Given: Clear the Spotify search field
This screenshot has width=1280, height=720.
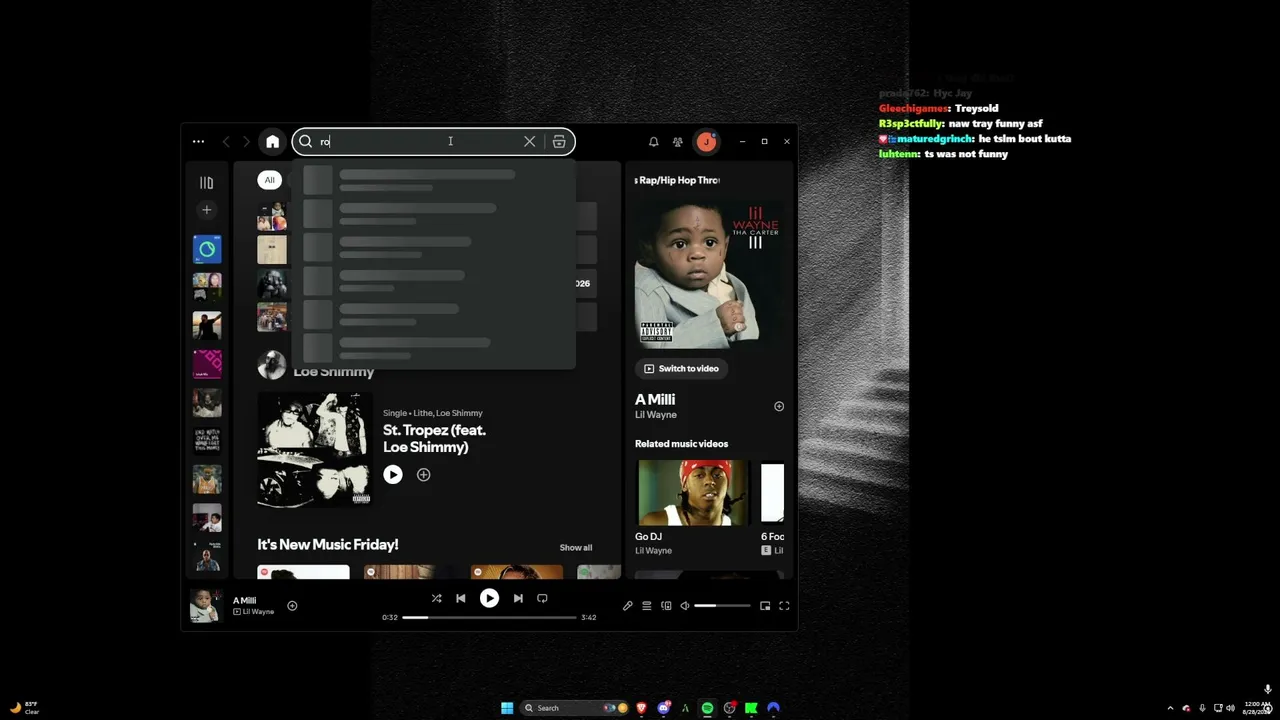Looking at the screenshot, I should [529, 142].
